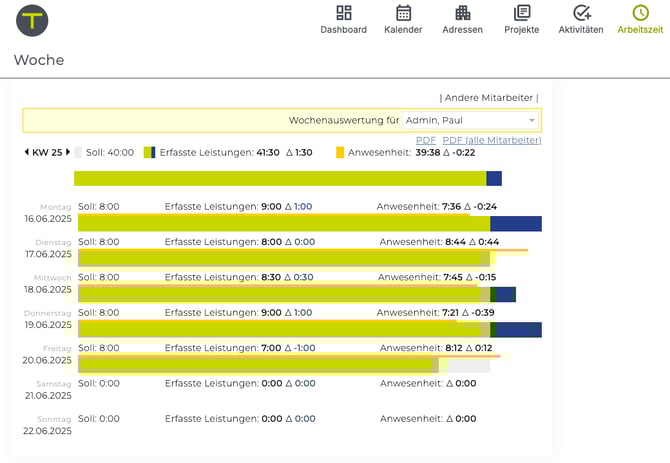This screenshot has width=670, height=463.
Task: Select the KW 25 week label
Action: [47, 152]
